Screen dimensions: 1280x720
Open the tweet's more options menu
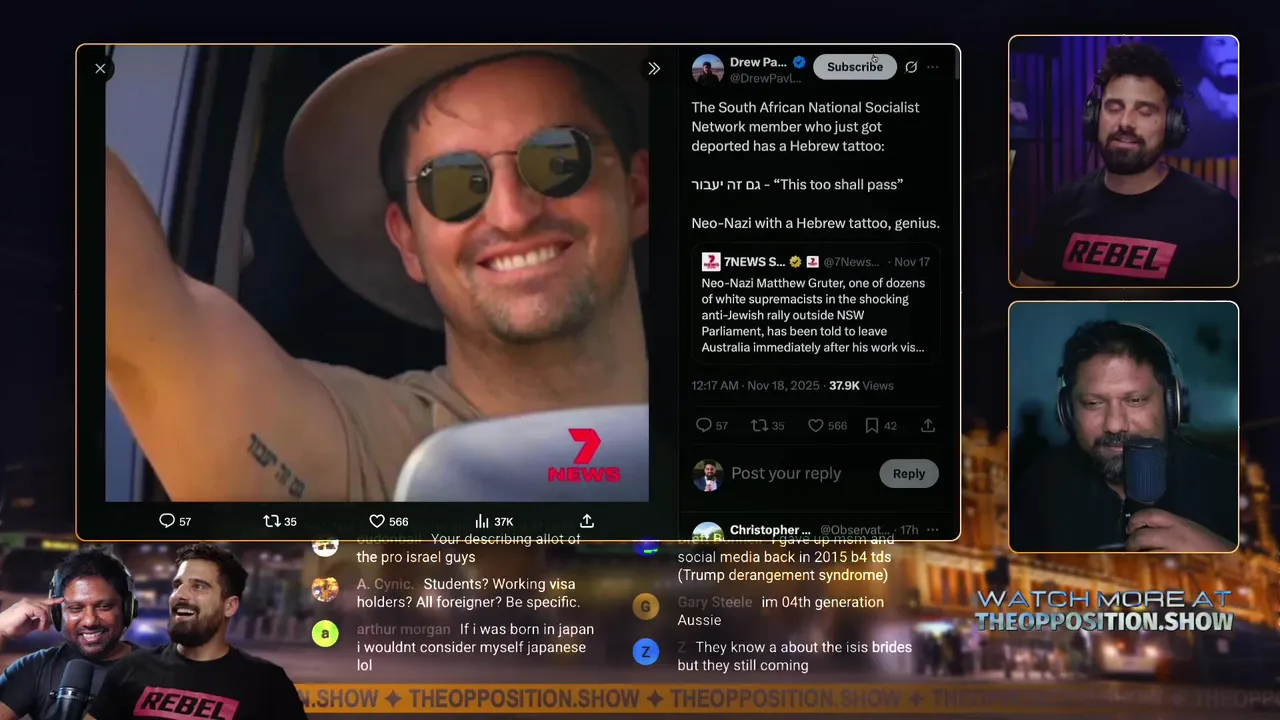click(x=933, y=67)
